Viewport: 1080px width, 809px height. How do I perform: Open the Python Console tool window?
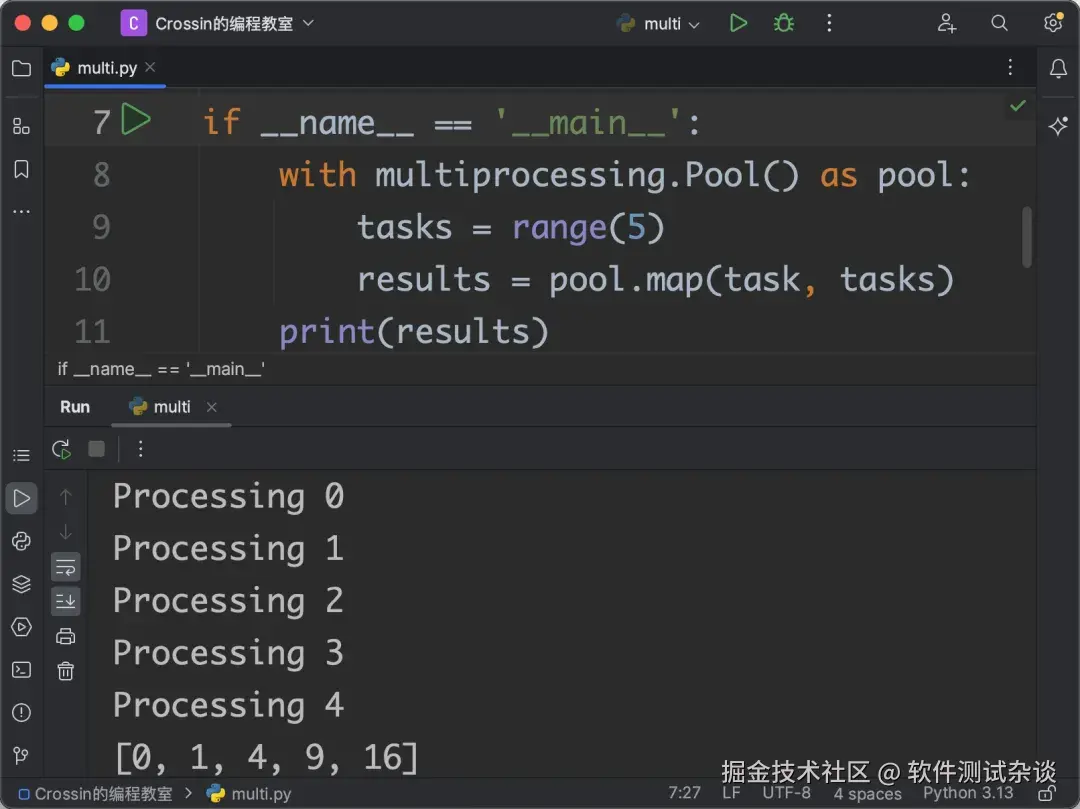21,541
